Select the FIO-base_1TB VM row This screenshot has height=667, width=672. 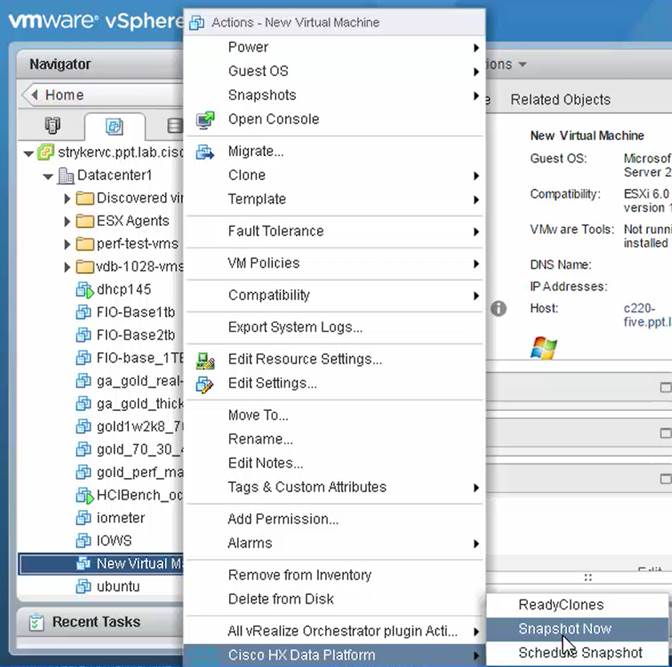[x=101, y=358]
